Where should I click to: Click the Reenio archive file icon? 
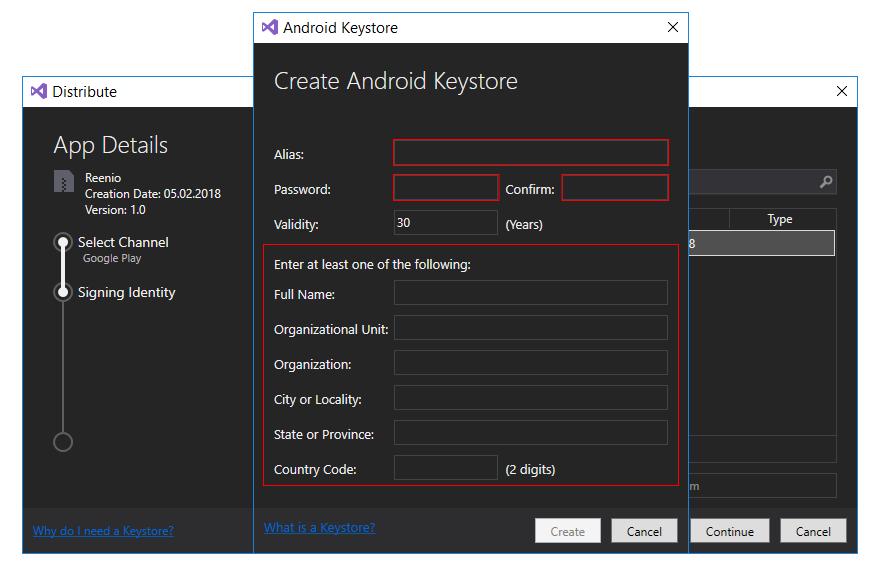tap(64, 181)
